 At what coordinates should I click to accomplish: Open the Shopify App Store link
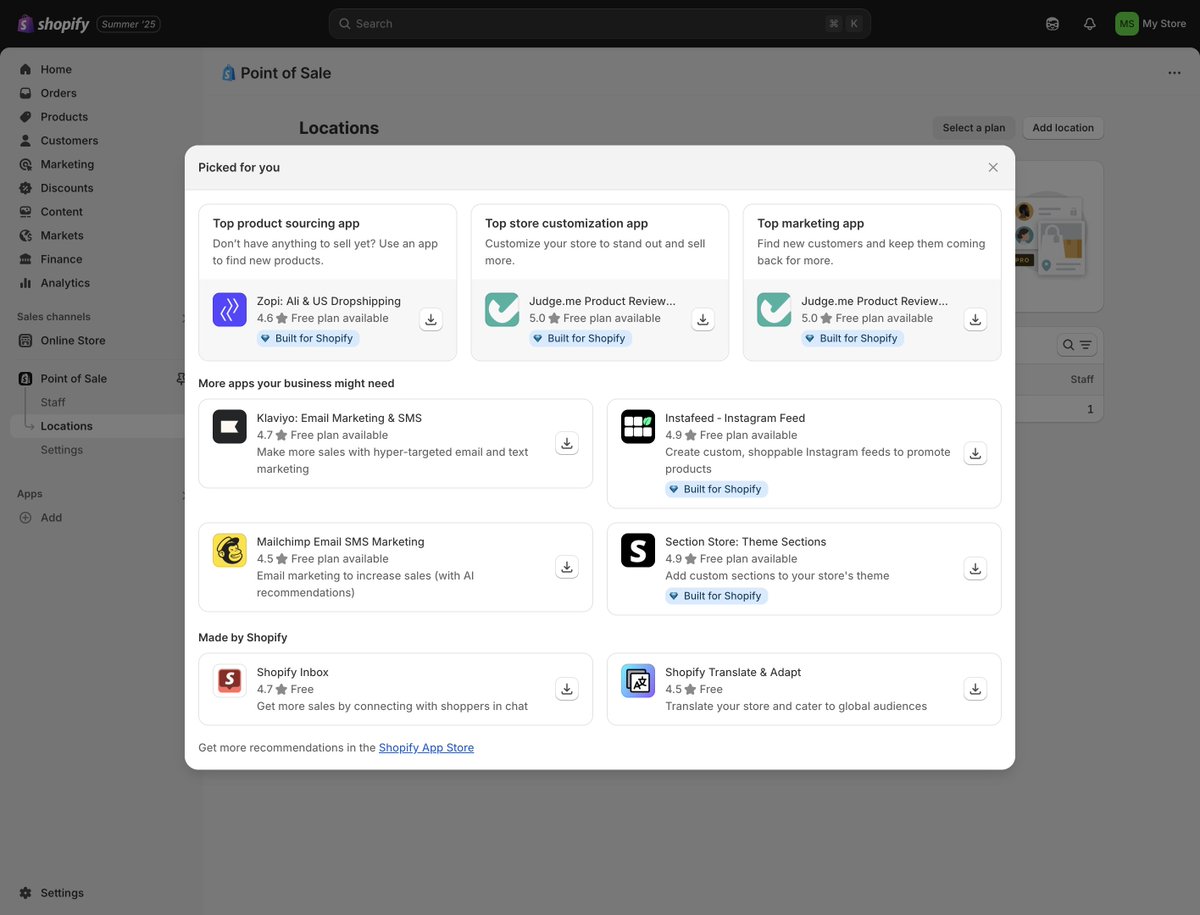coord(426,748)
